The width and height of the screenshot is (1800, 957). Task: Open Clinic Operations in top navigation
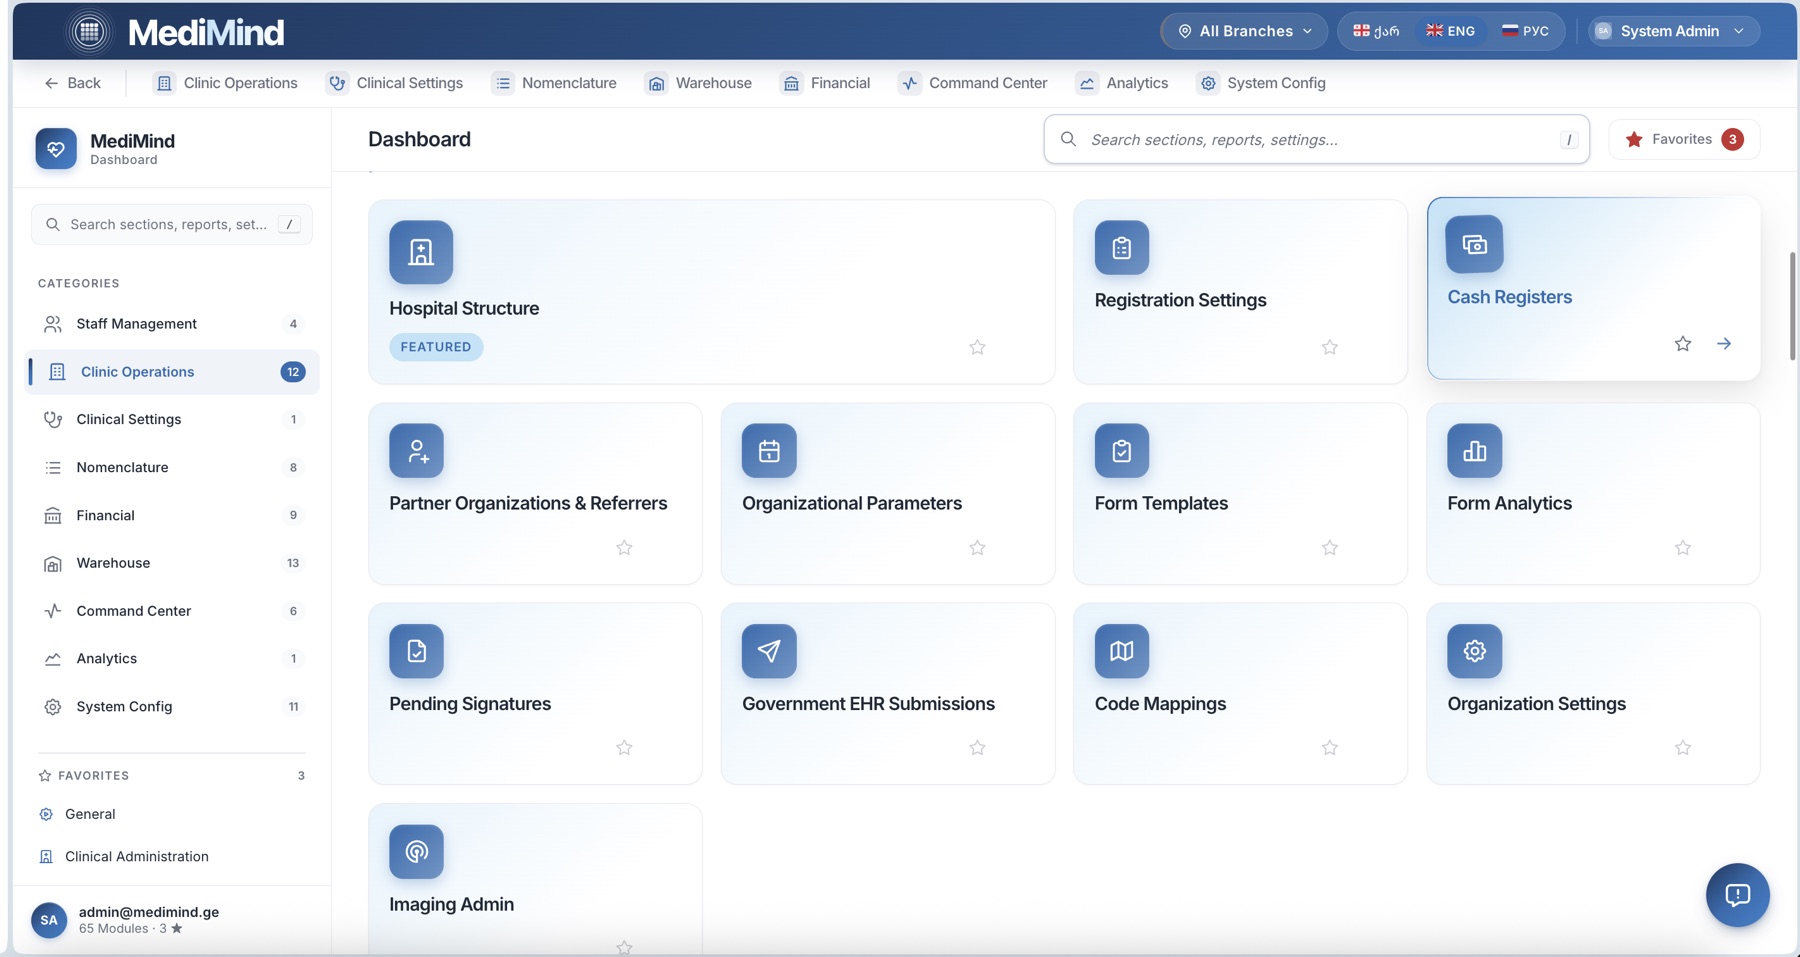pyautogui.click(x=226, y=83)
